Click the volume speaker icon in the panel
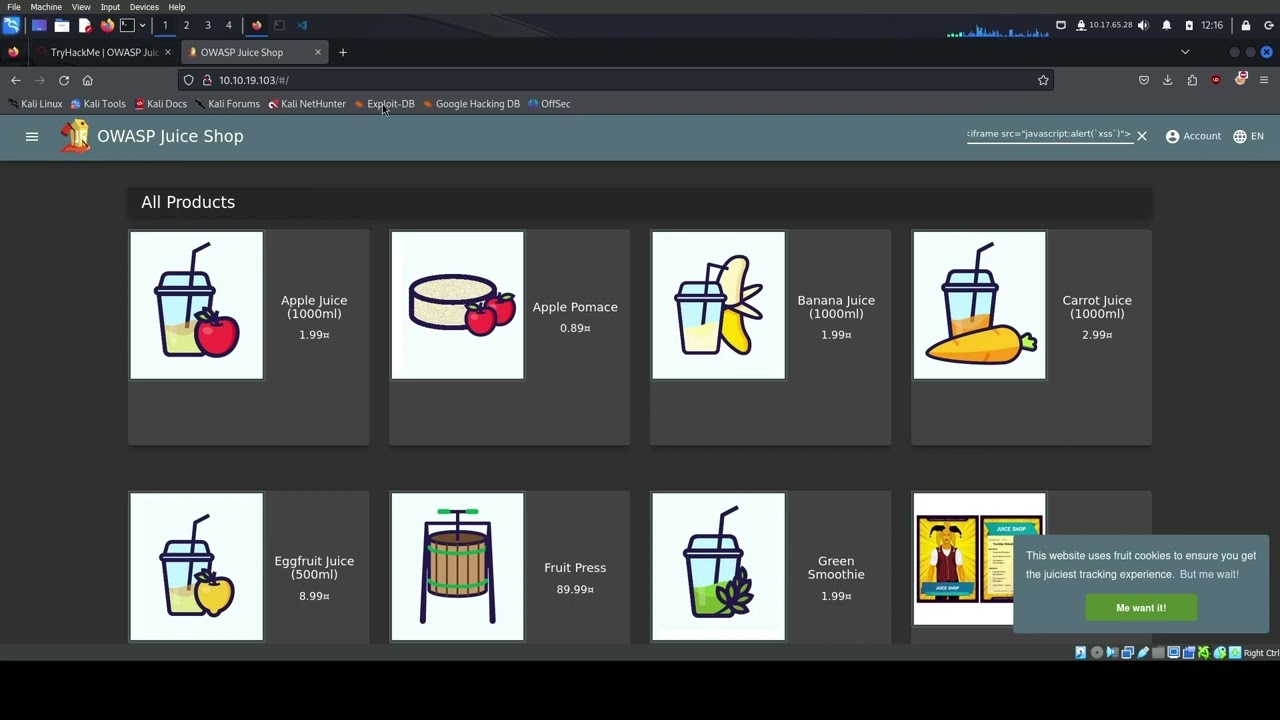This screenshot has width=1280, height=720. point(1143,25)
